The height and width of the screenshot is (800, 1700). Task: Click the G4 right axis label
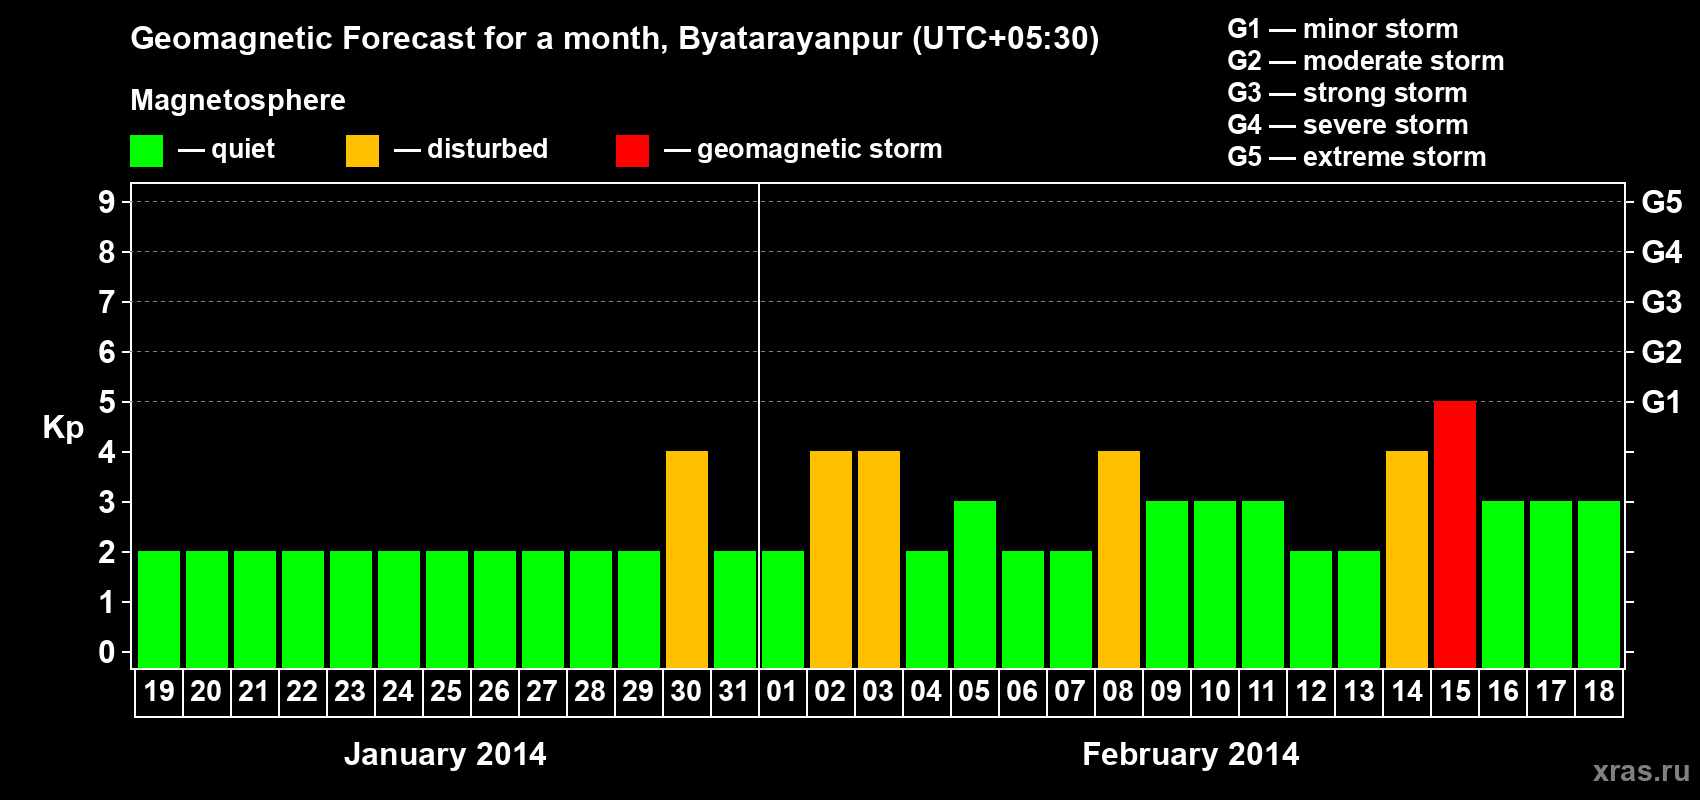coord(1662,252)
